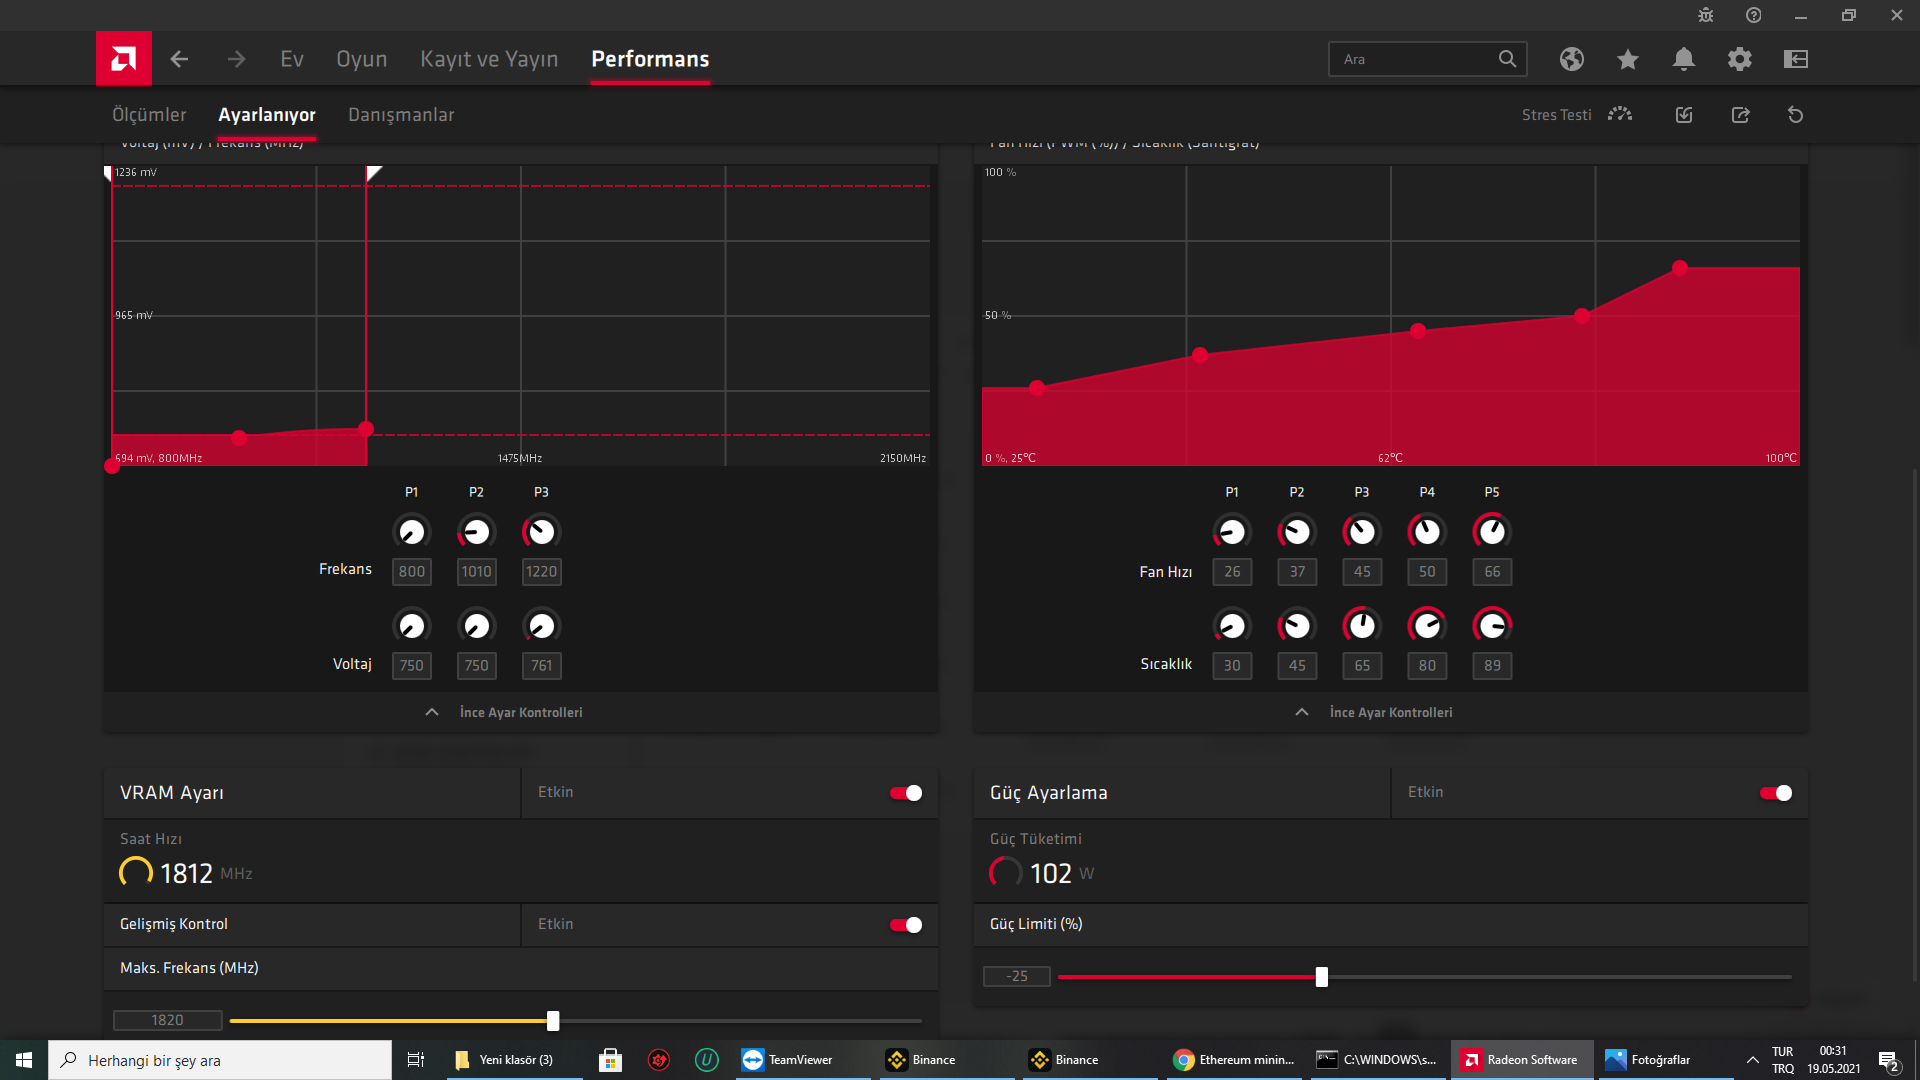Screen dimensions: 1920x1080
Task: Open favorites star icon
Action: click(x=1627, y=59)
